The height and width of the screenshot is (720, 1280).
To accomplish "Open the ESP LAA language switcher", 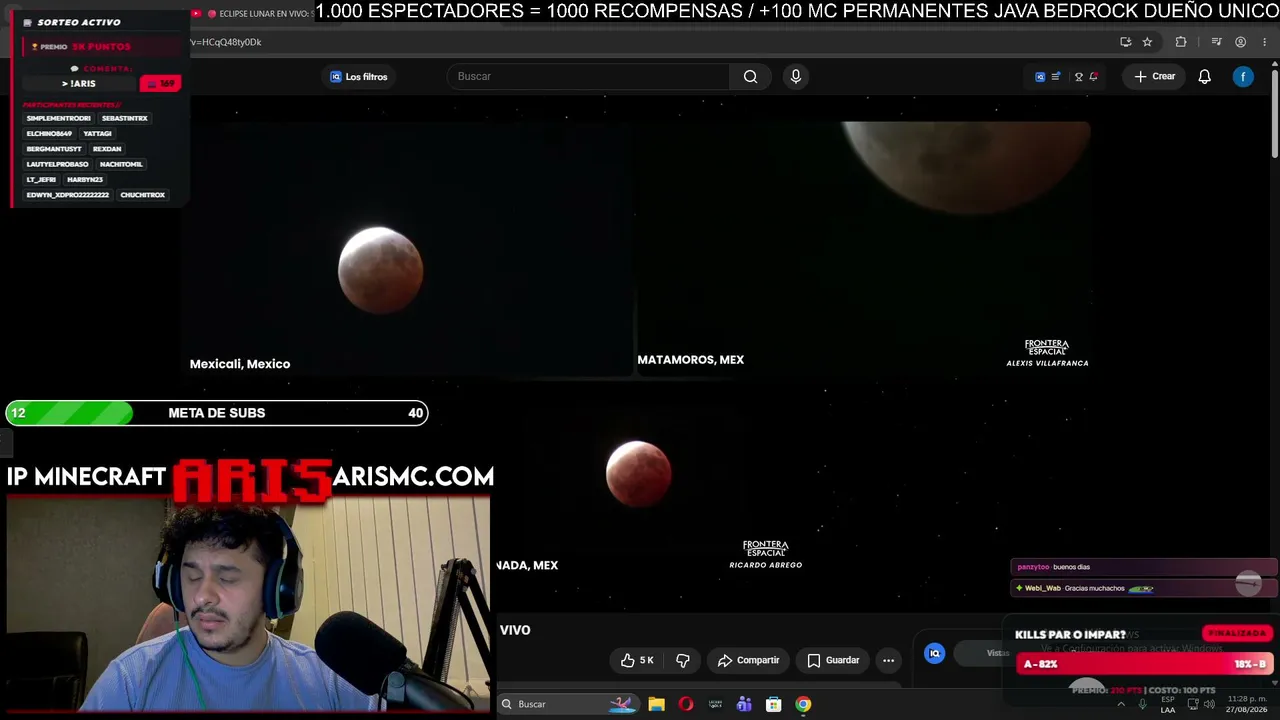I will (1168, 705).
